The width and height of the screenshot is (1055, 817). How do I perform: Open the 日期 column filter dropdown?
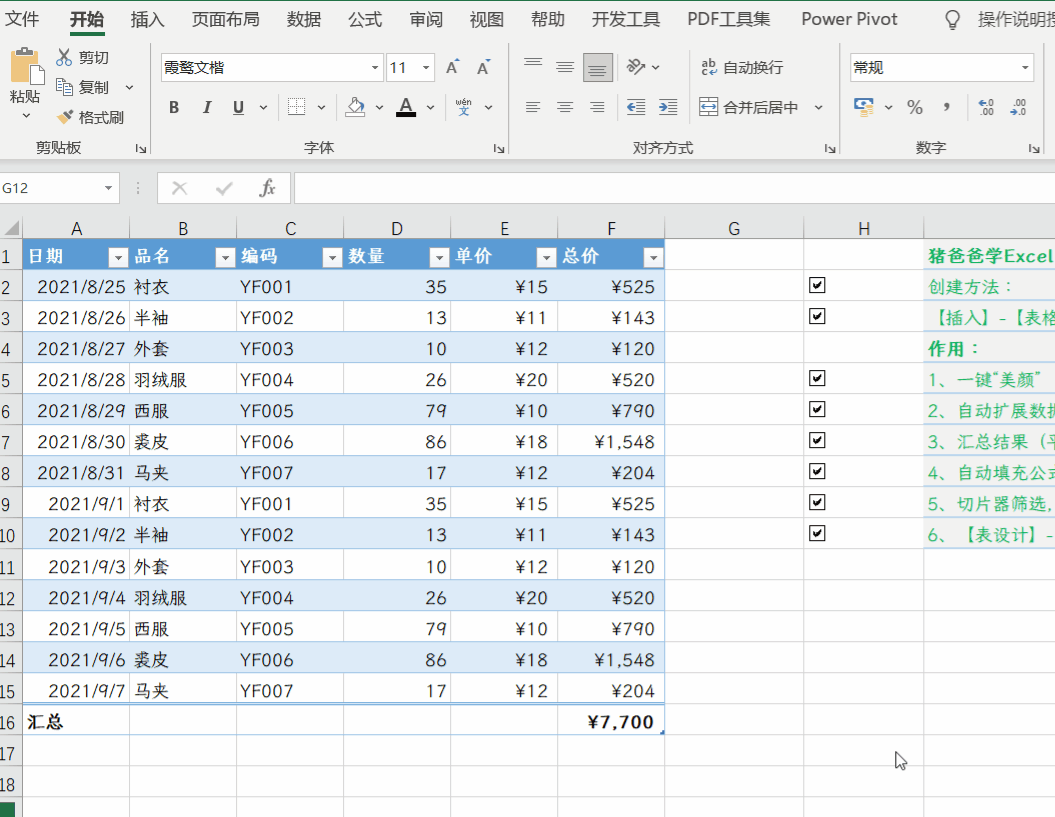(118, 257)
